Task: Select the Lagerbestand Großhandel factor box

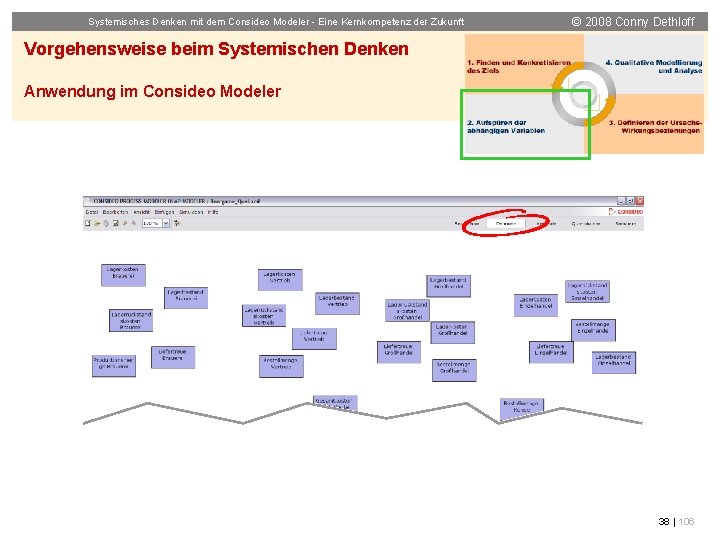Action: pos(449,286)
